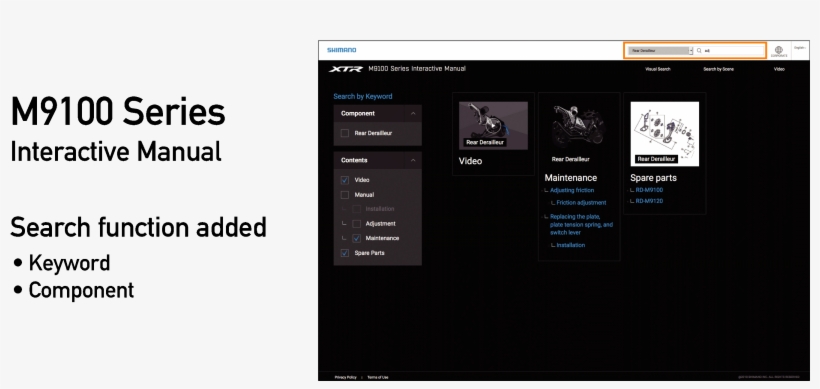Image resolution: width=820 pixels, height=389 pixels.
Task: Open the Spare parts exploded diagram thumbnail
Action: coord(665,134)
